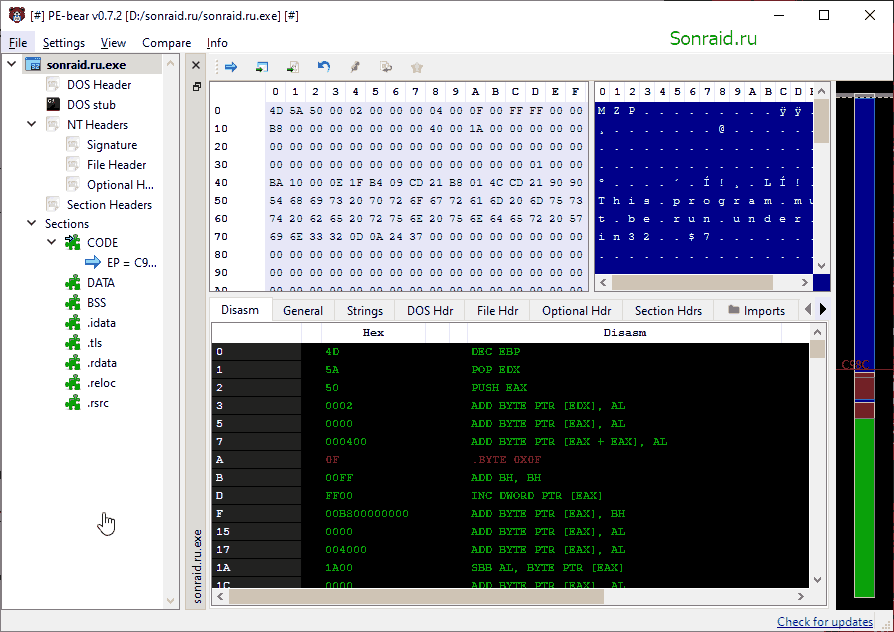Switch to the Section Hdrs tab
The image size is (894, 632).
(x=668, y=311)
